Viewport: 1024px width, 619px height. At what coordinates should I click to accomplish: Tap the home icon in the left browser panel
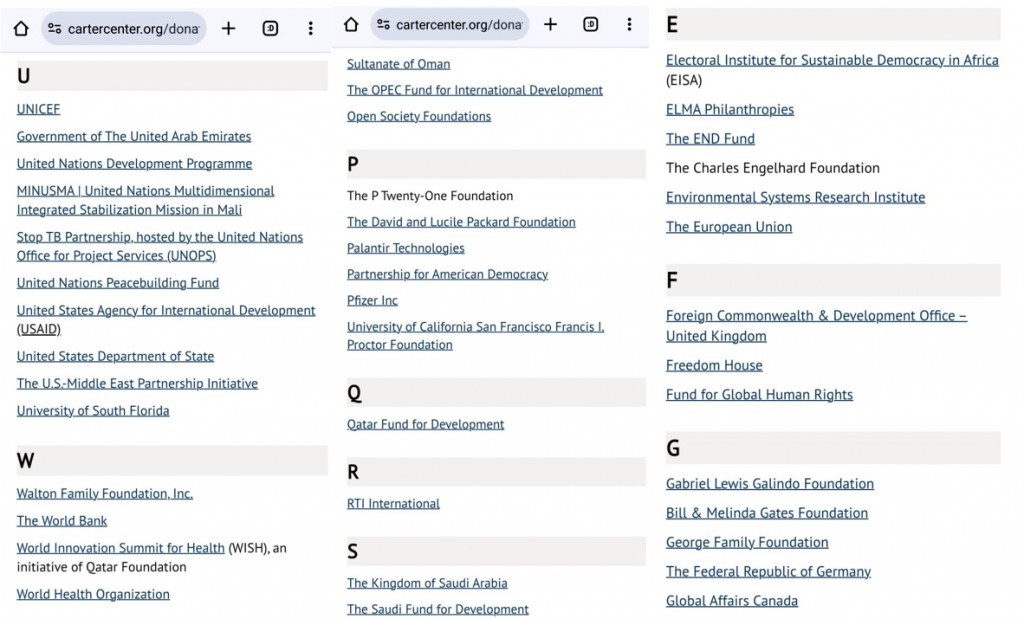(21, 29)
